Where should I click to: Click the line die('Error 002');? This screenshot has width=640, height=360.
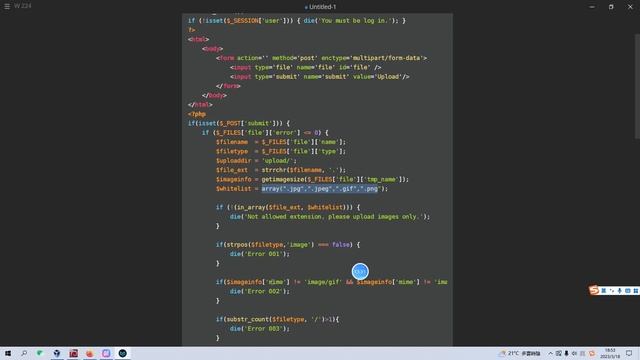click(260, 291)
